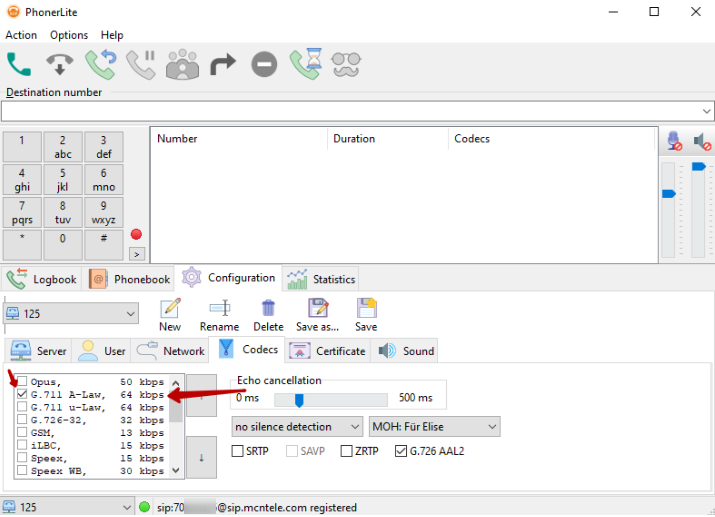Uncheck the G.726 AAL2 option
Viewport: 715px width, 517px height.
401,451
